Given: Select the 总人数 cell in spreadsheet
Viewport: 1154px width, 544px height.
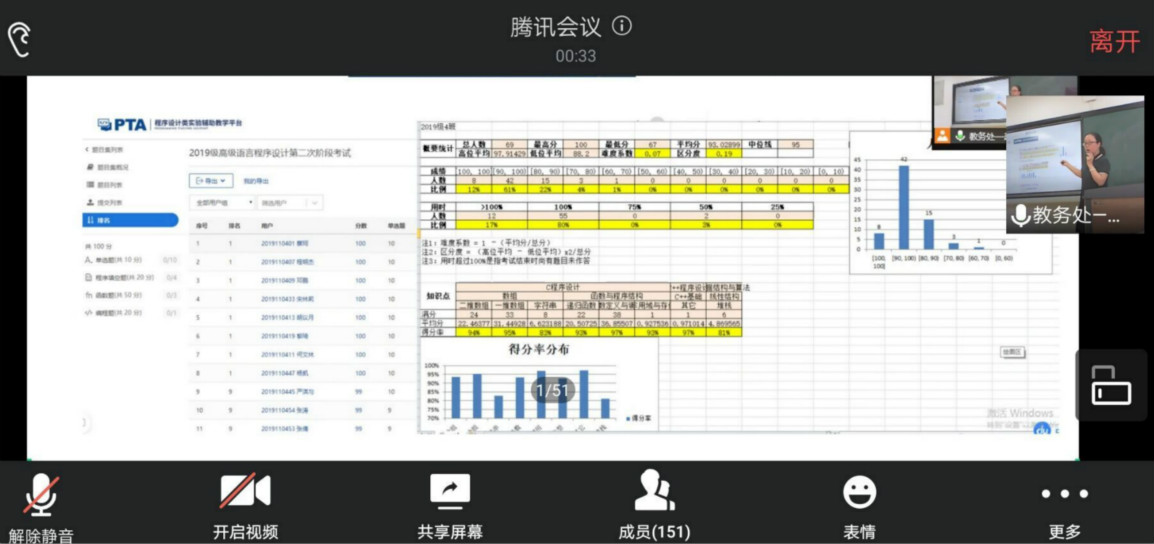Looking at the screenshot, I should pyautogui.click(x=472, y=144).
